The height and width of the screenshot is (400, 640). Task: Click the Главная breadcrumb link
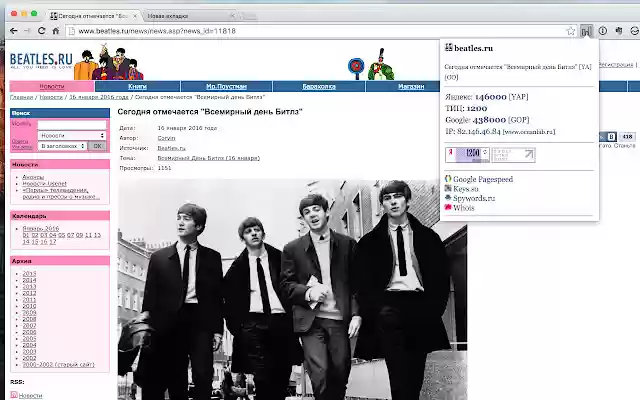(21, 97)
